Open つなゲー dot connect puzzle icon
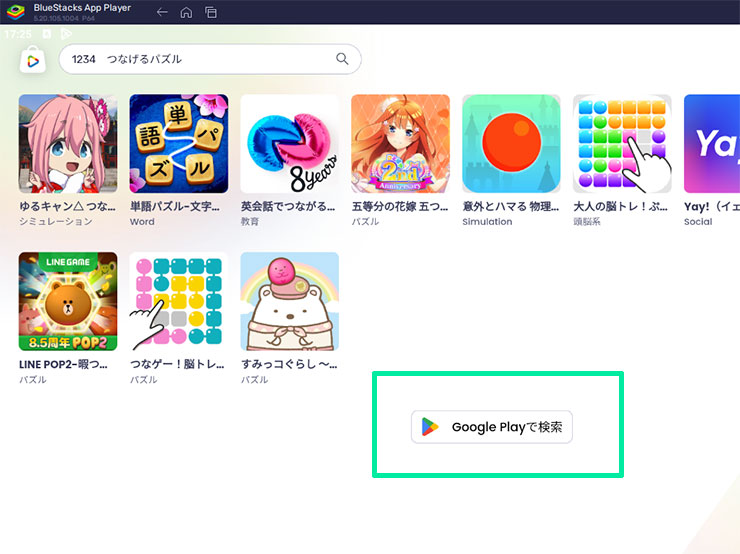This screenshot has width=740, height=554. pos(179,302)
